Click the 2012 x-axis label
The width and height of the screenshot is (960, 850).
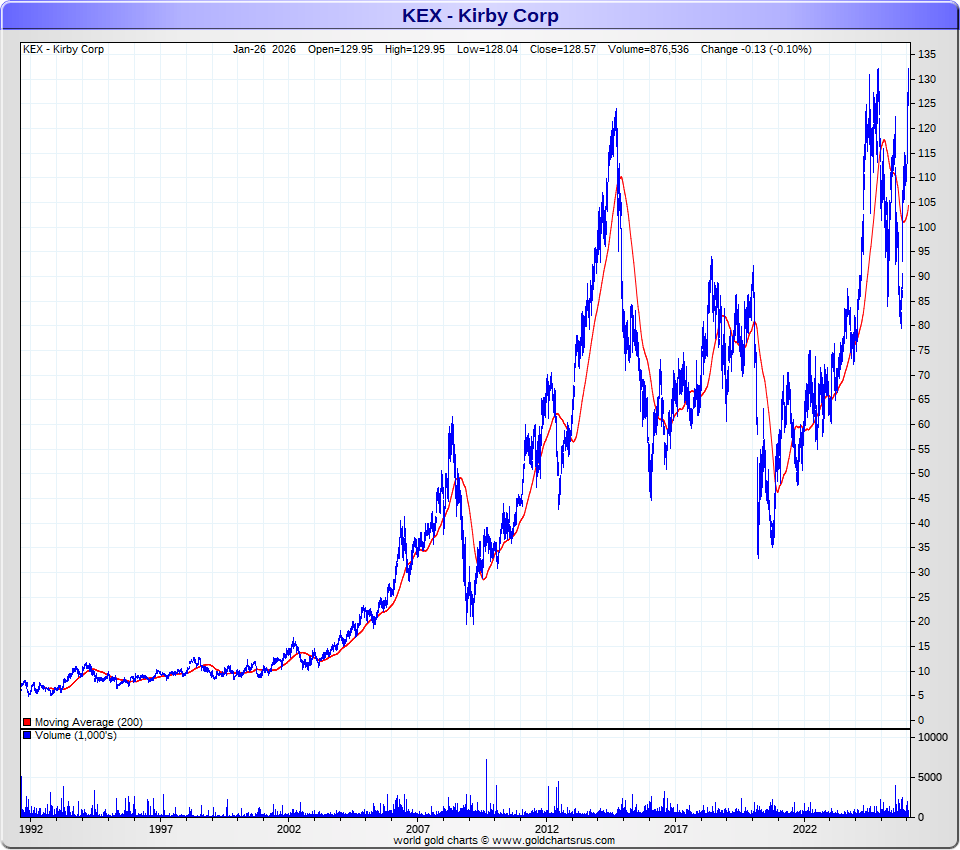[x=547, y=829]
